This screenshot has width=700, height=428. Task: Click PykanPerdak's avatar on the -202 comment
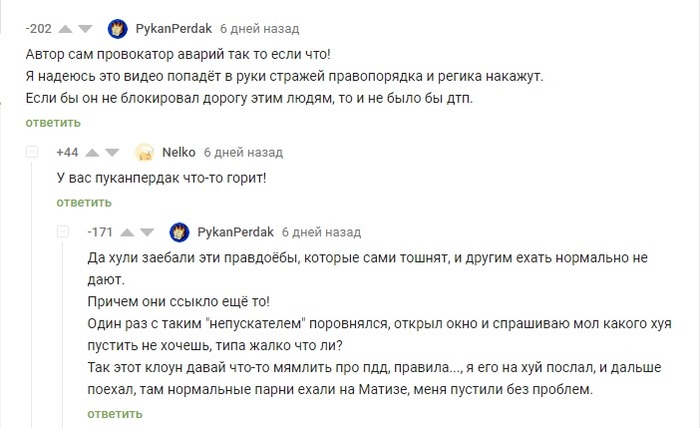(117, 28)
